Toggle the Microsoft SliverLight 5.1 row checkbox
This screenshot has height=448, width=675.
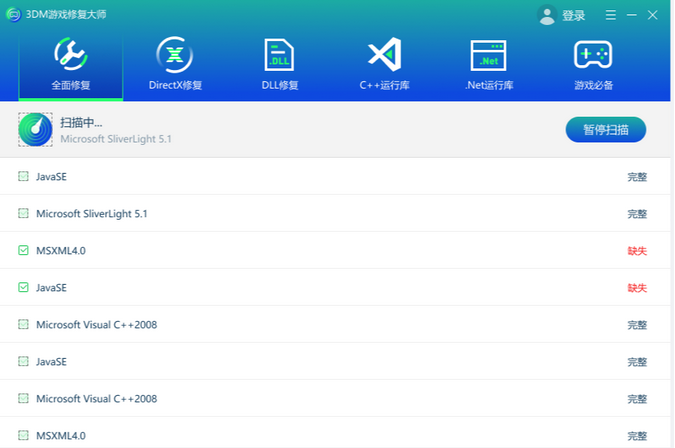click(x=23, y=214)
